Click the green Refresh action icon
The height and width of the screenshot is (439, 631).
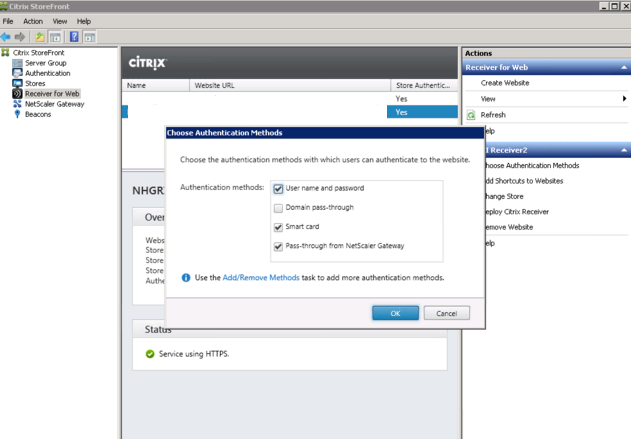click(x=472, y=115)
